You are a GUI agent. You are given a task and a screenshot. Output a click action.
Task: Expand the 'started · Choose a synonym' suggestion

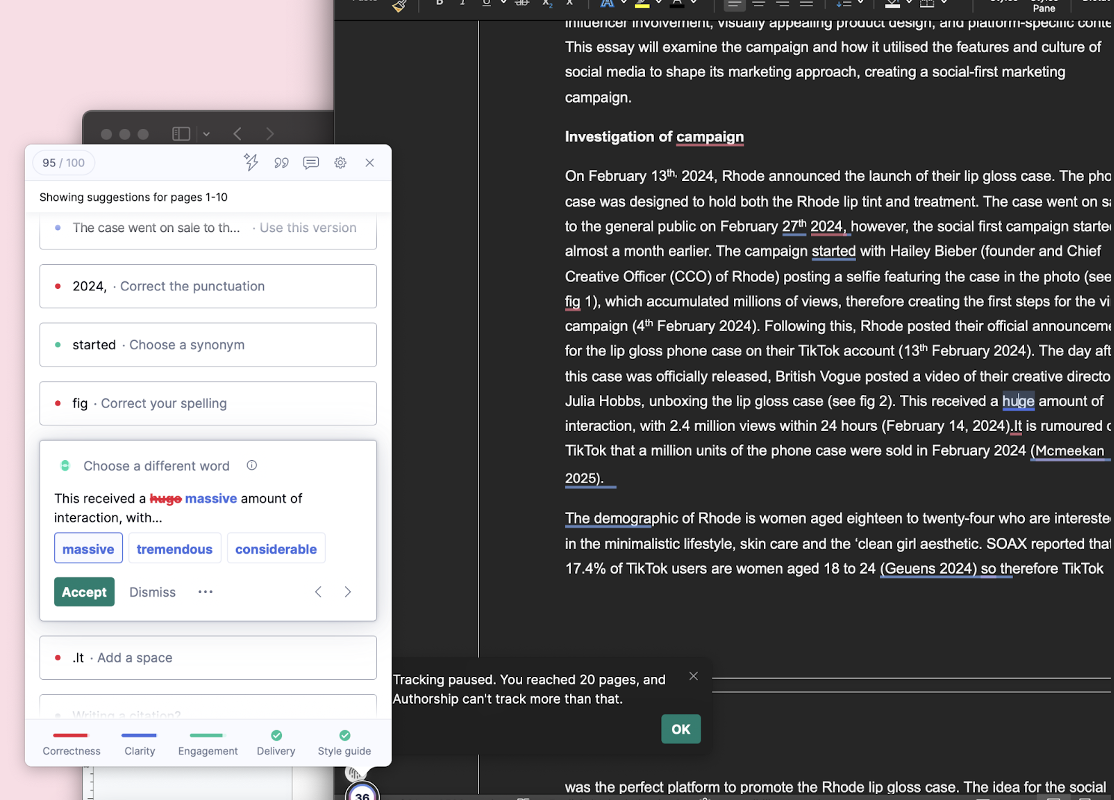(x=208, y=345)
